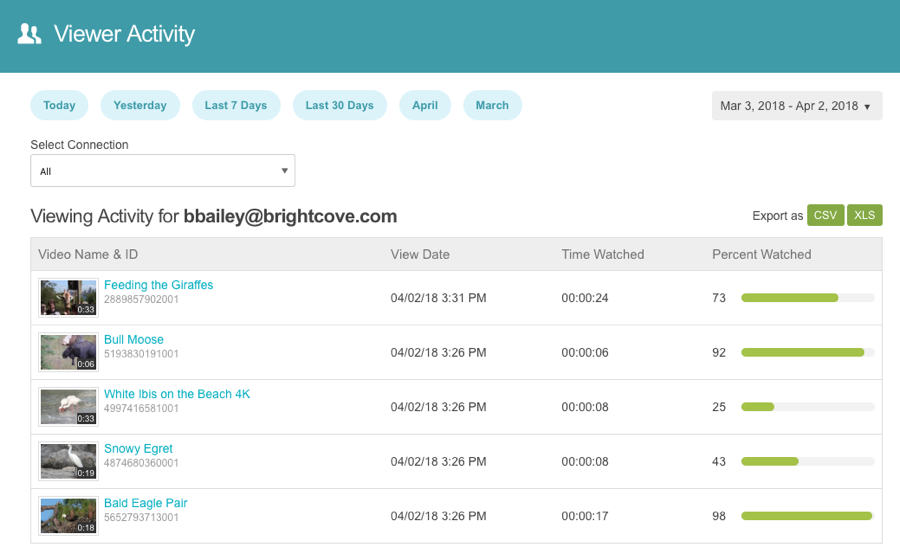Click the White Ibis video thumbnail
The width and height of the screenshot is (900, 554).
tap(68, 406)
